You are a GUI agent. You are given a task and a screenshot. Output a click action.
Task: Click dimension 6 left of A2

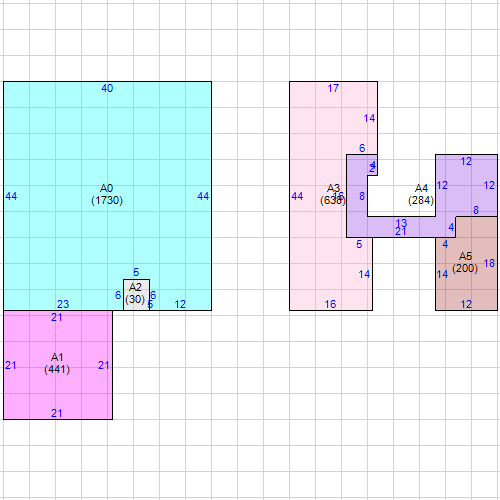pos(118,295)
